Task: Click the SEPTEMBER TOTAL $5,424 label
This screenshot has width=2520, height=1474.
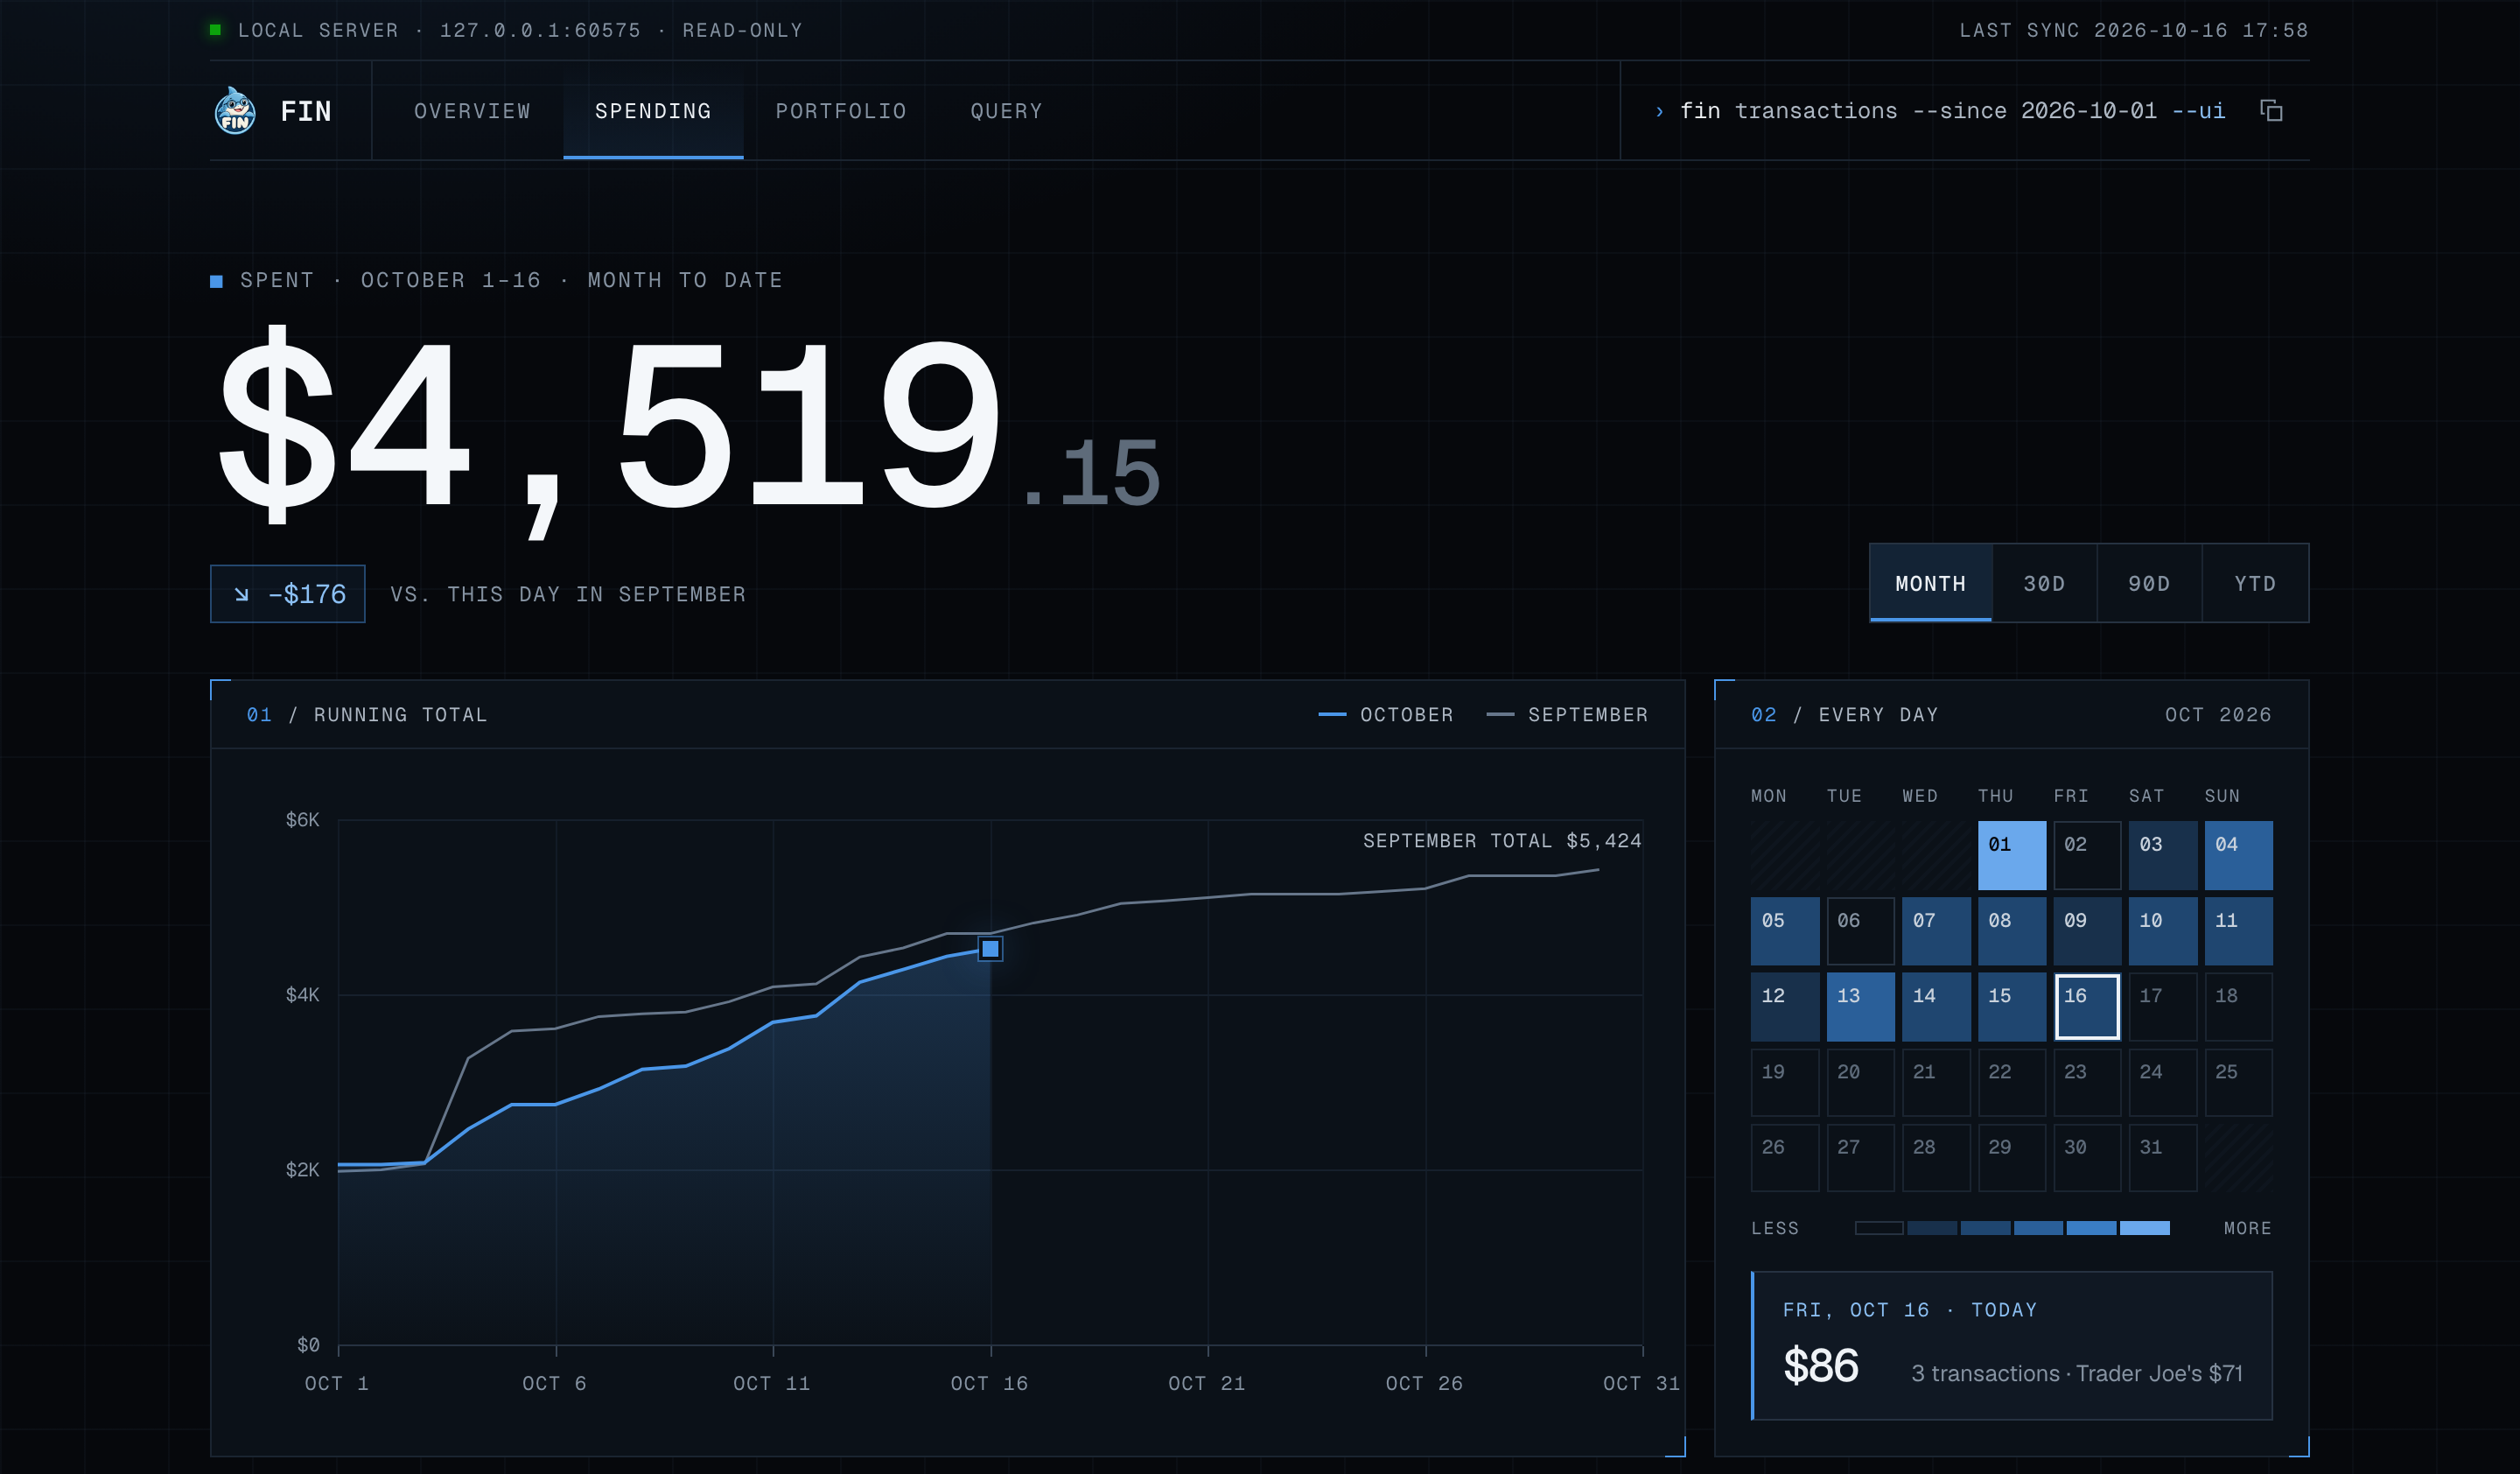Action: point(1502,841)
